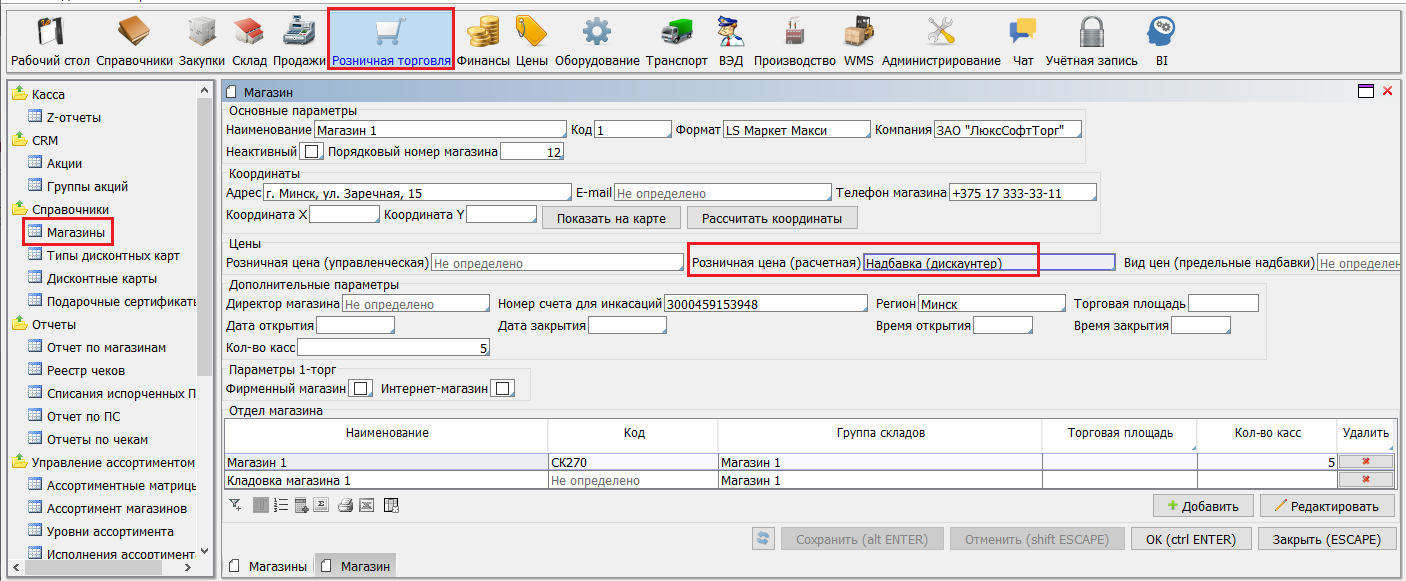Click the add filter funnel icon

(235, 505)
